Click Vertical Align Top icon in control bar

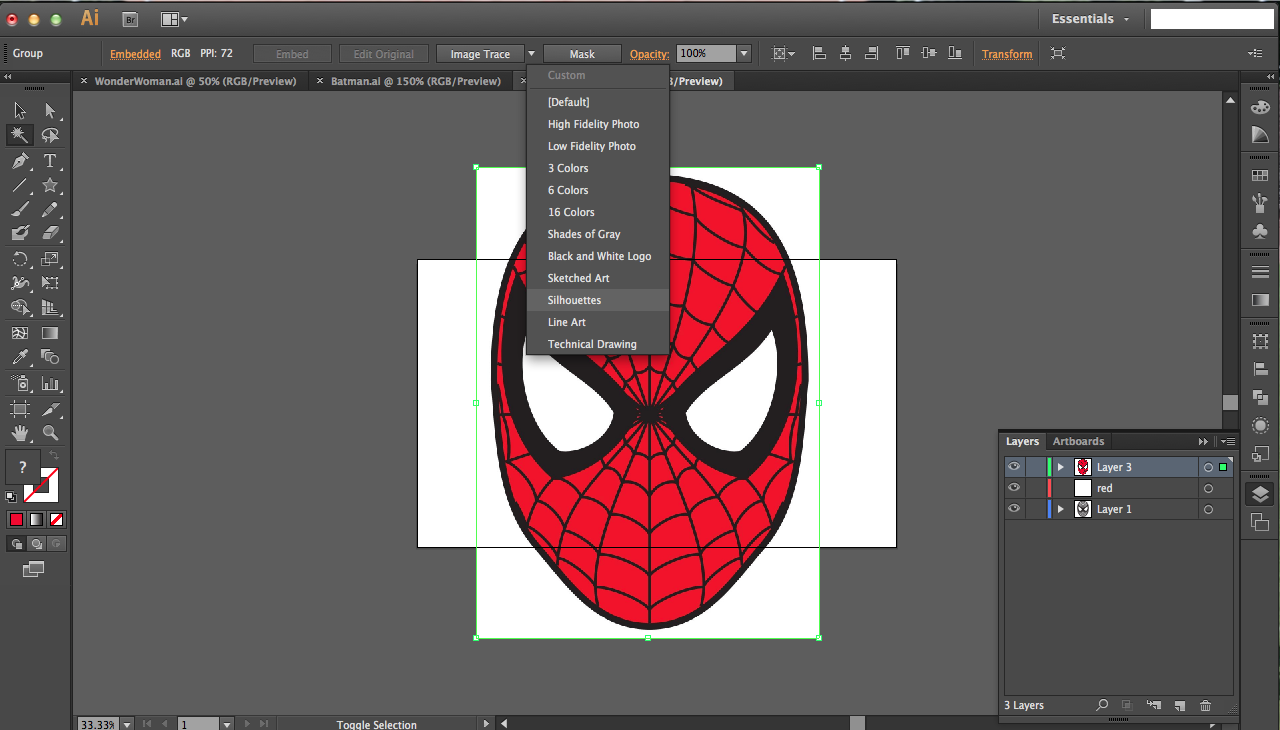903,53
